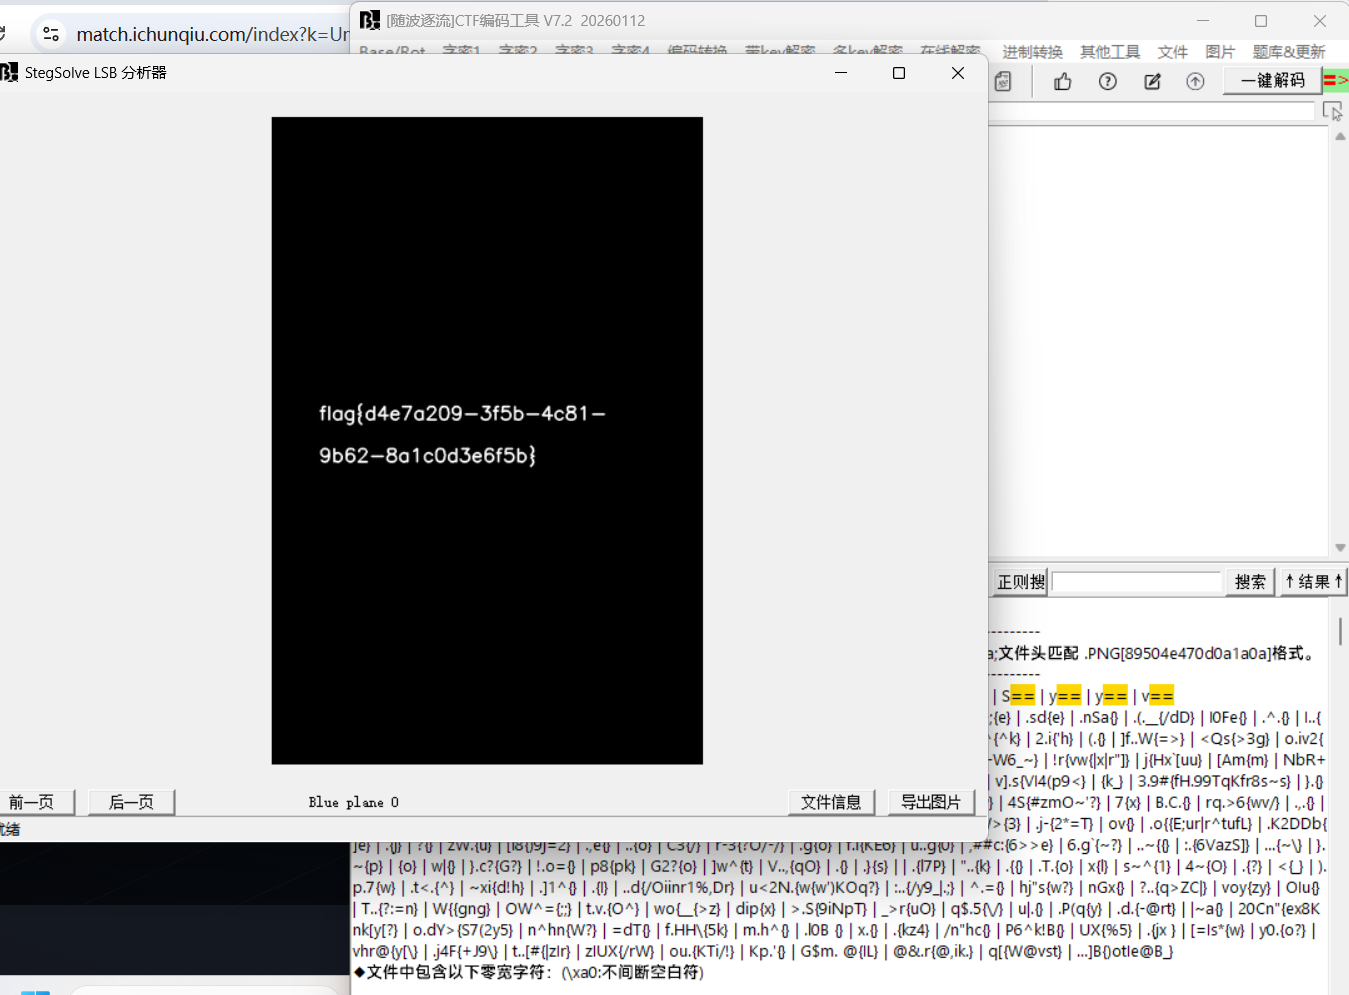Click the edit pencil note icon
The width and height of the screenshot is (1349, 995).
click(1152, 82)
